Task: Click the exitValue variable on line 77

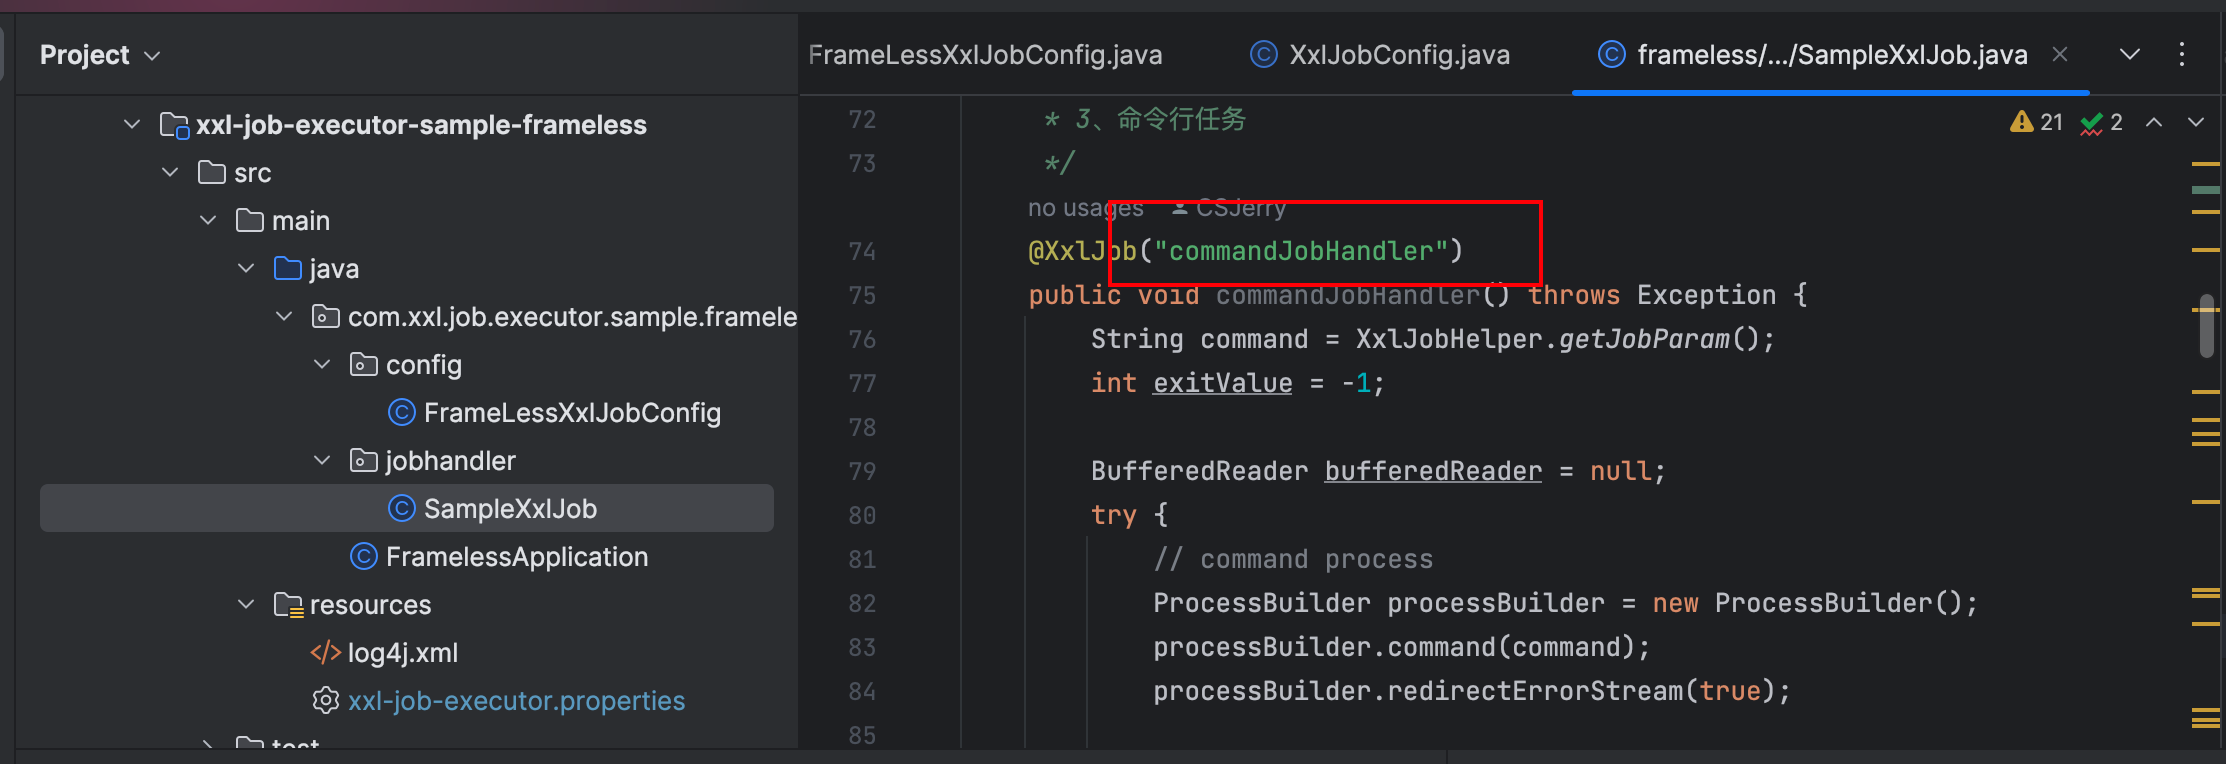Action: pos(1222,383)
